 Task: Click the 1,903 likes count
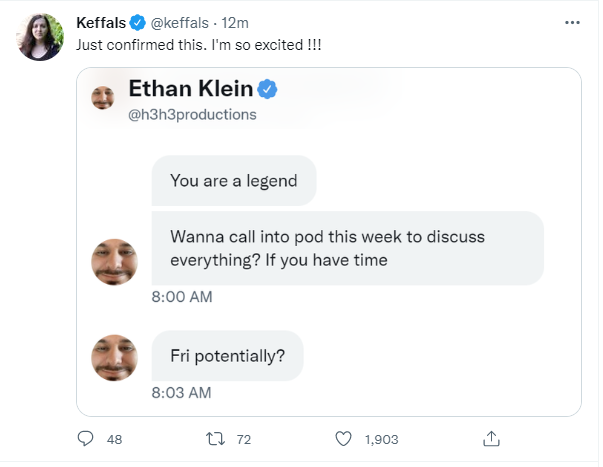[x=381, y=439]
